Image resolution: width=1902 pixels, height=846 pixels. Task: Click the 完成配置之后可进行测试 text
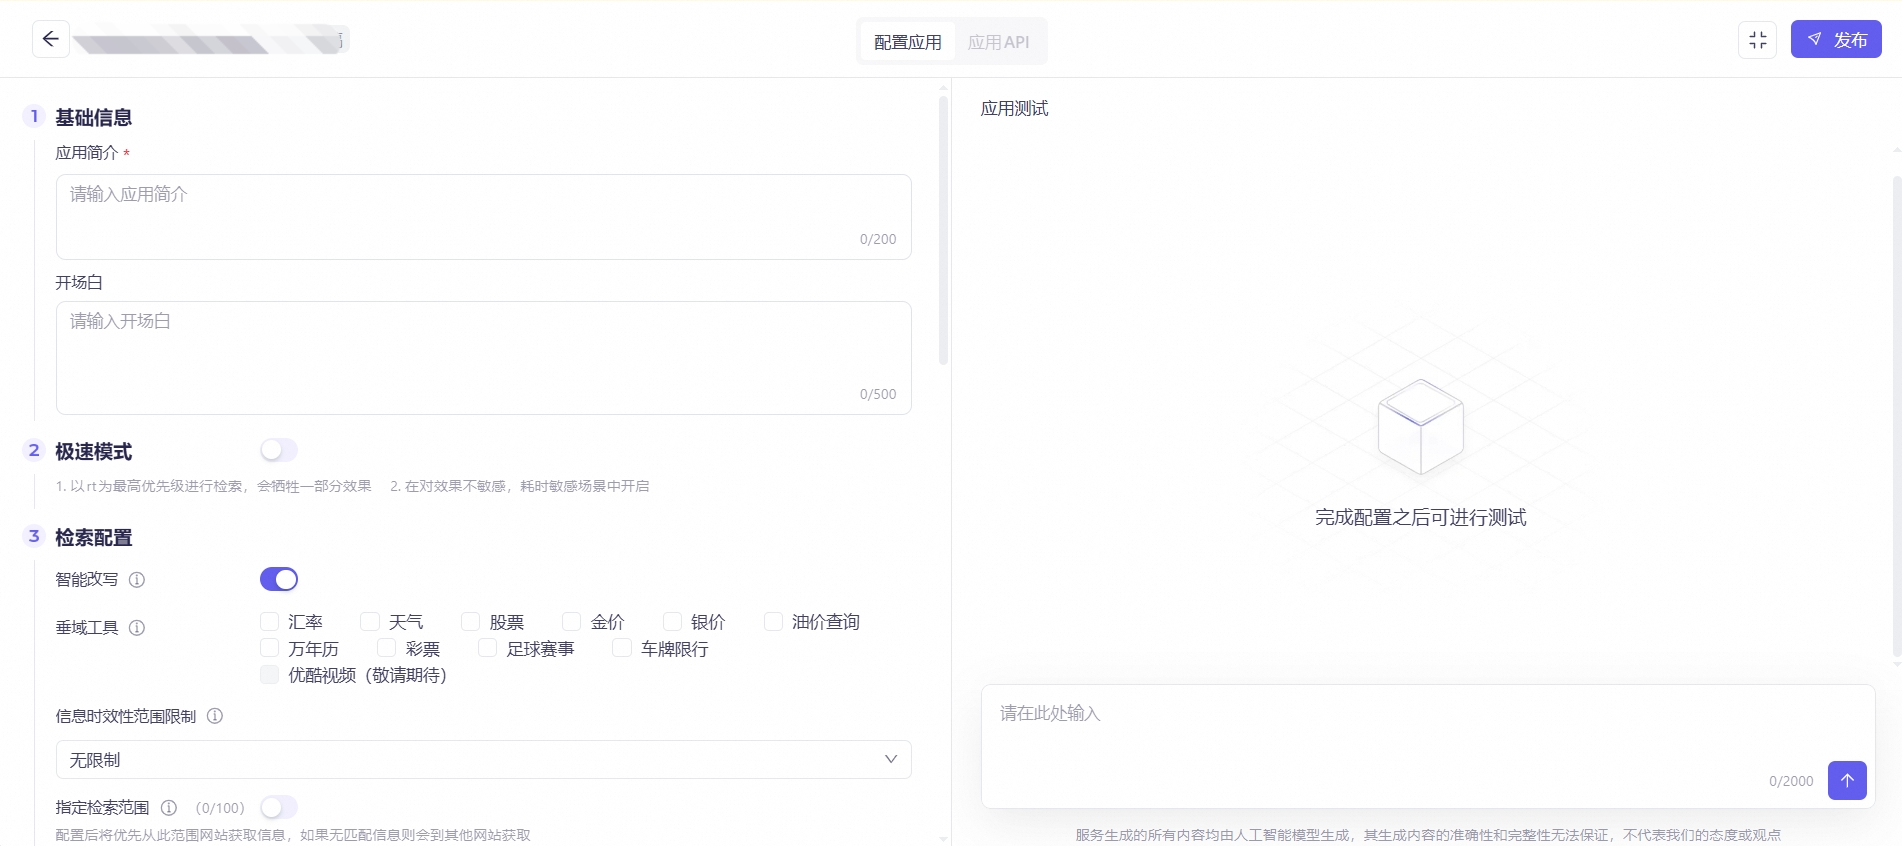1420,517
